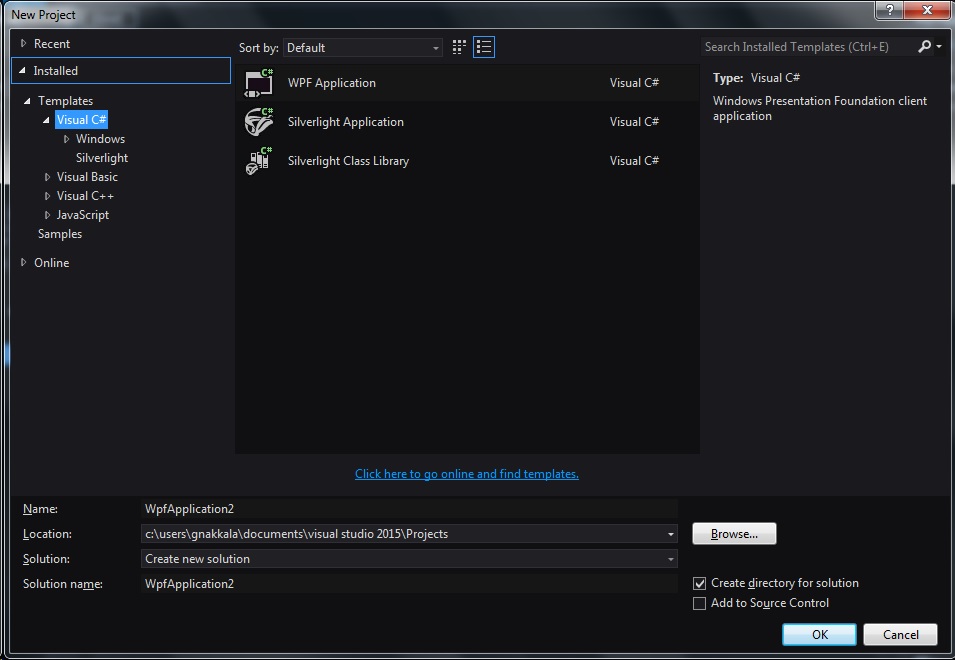Switch to small icons view
955x660 pixels.
coord(458,46)
